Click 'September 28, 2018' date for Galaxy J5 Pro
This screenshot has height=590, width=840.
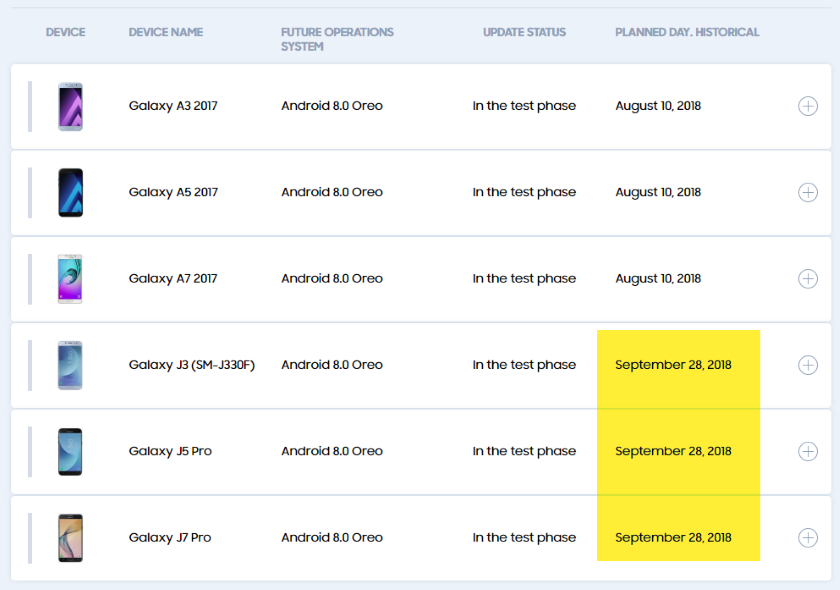coord(673,451)
